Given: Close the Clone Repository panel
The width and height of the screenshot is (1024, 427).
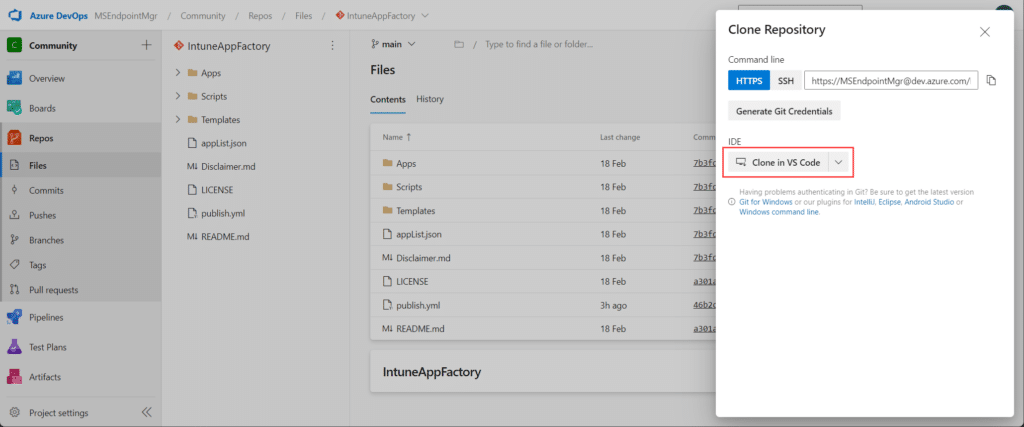Looking at the screenshot, I should pos(985,31).
